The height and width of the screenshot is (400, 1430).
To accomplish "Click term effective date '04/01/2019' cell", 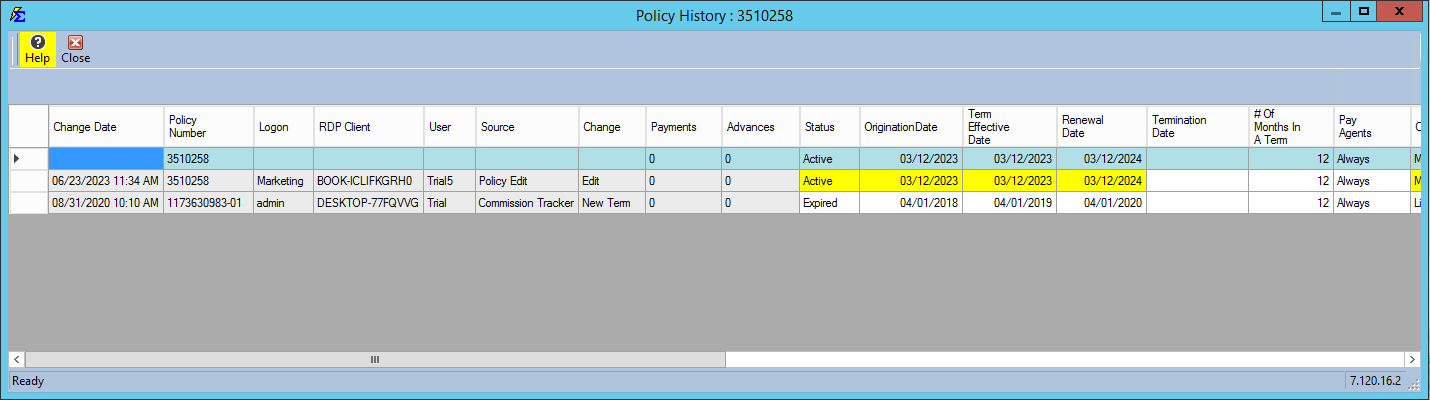I will 1010,202.
